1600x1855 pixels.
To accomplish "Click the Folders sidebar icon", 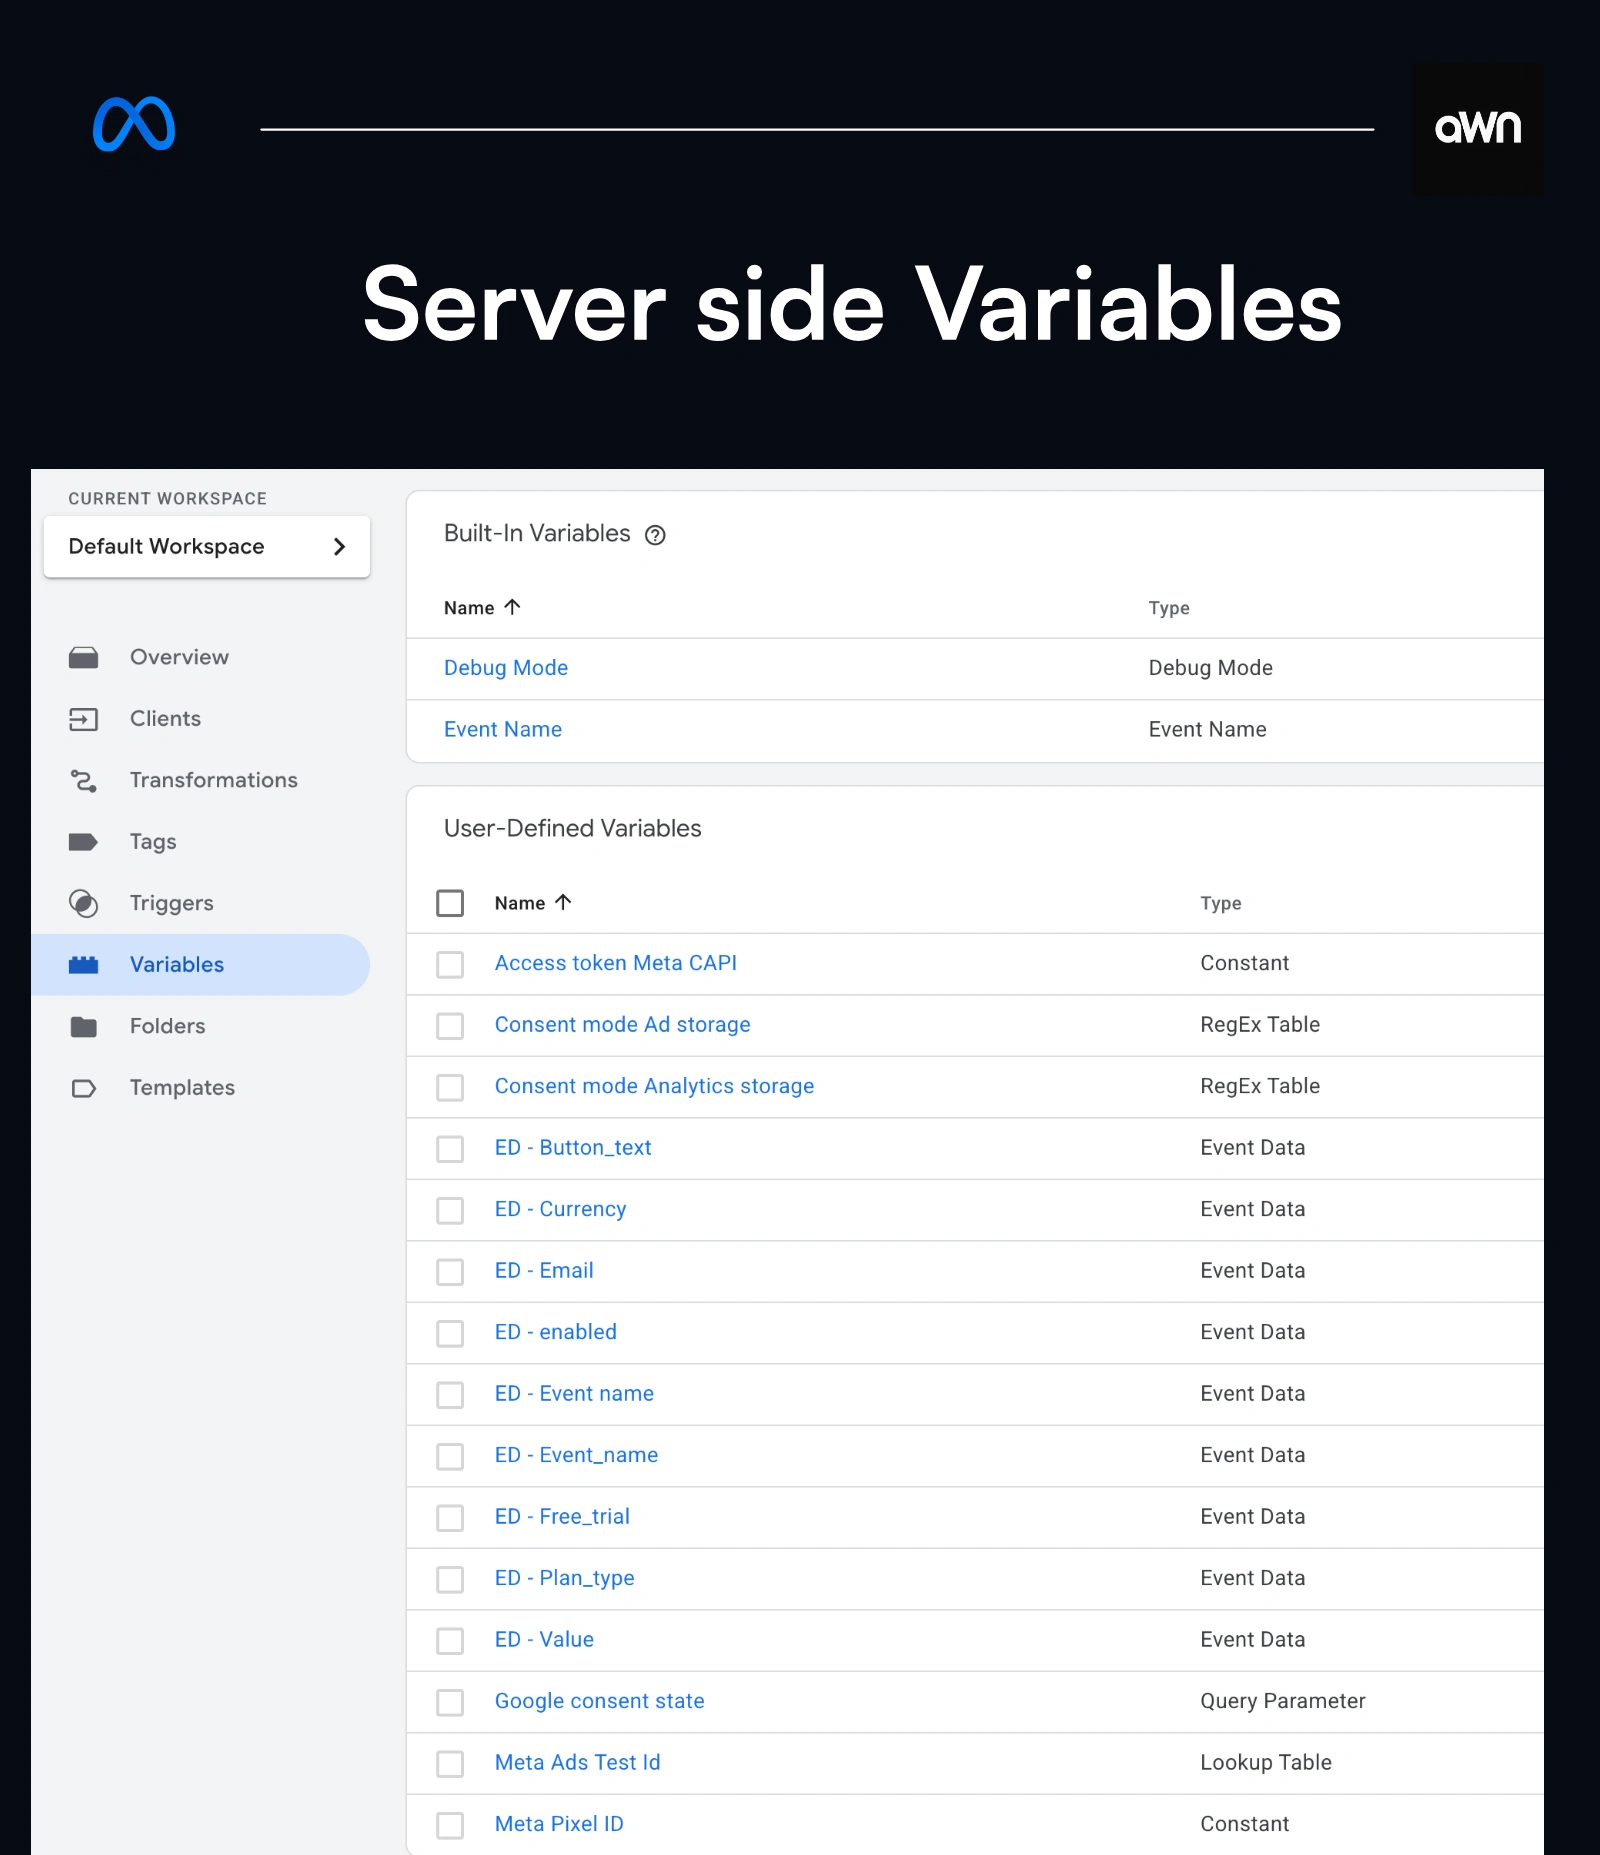I will [x=84, y=1026].
